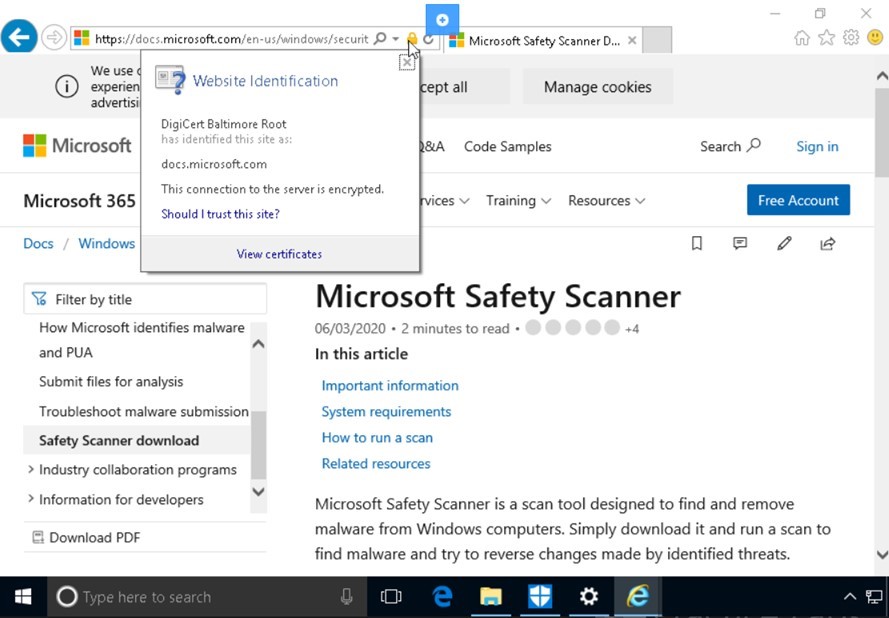
Task: Click the Home icon in IE toolbar
Action: [802, 38]
